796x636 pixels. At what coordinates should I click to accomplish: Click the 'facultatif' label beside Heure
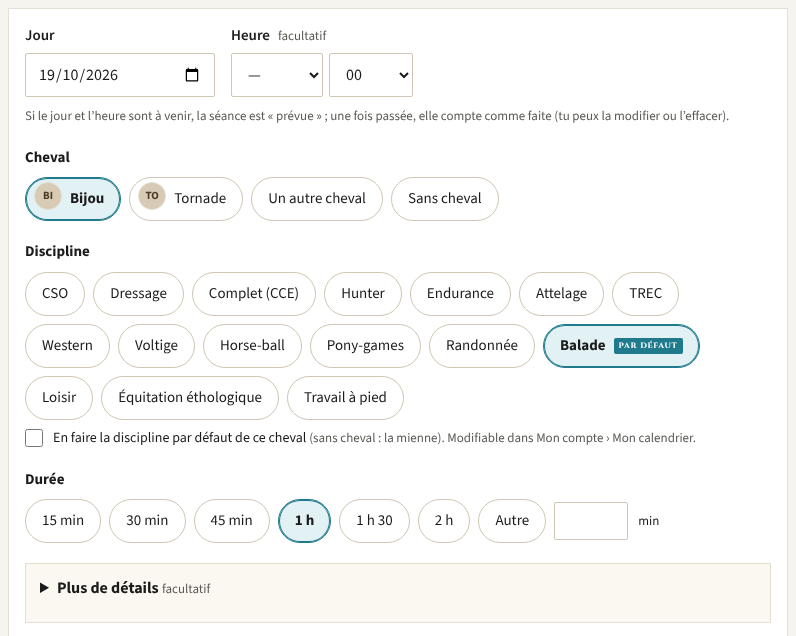point(302,36)
